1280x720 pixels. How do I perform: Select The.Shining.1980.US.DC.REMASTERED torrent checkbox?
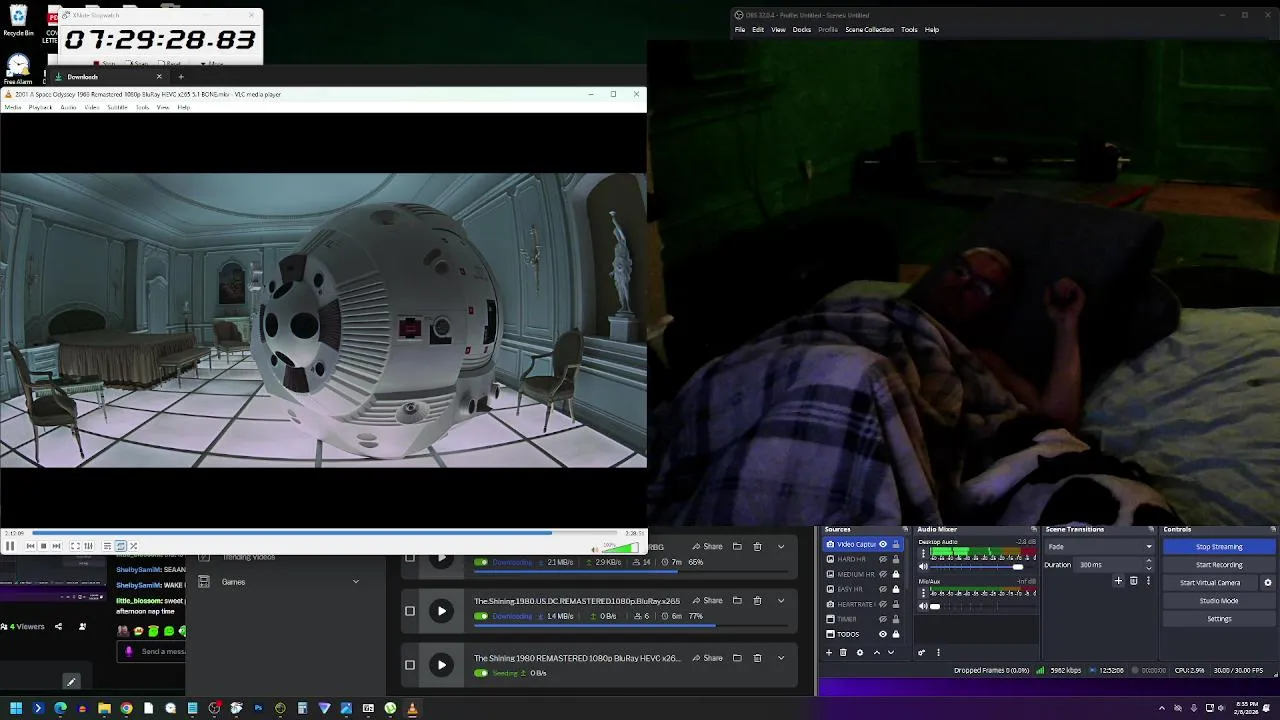(x=409, y=611)
